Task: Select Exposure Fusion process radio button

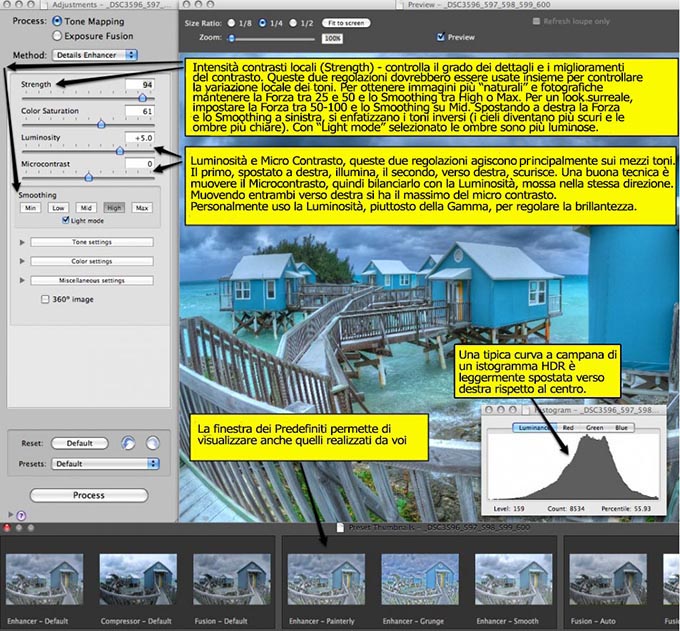Action: coord(56,36)
